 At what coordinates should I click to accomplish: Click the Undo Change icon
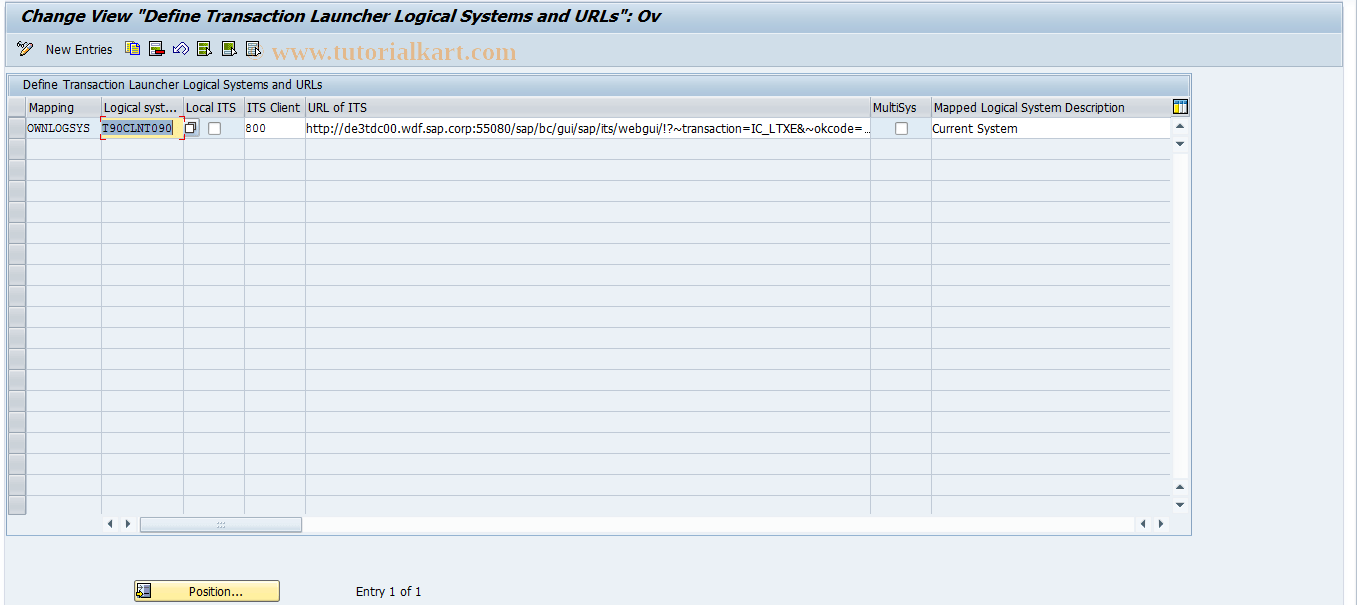click(180, 48)
